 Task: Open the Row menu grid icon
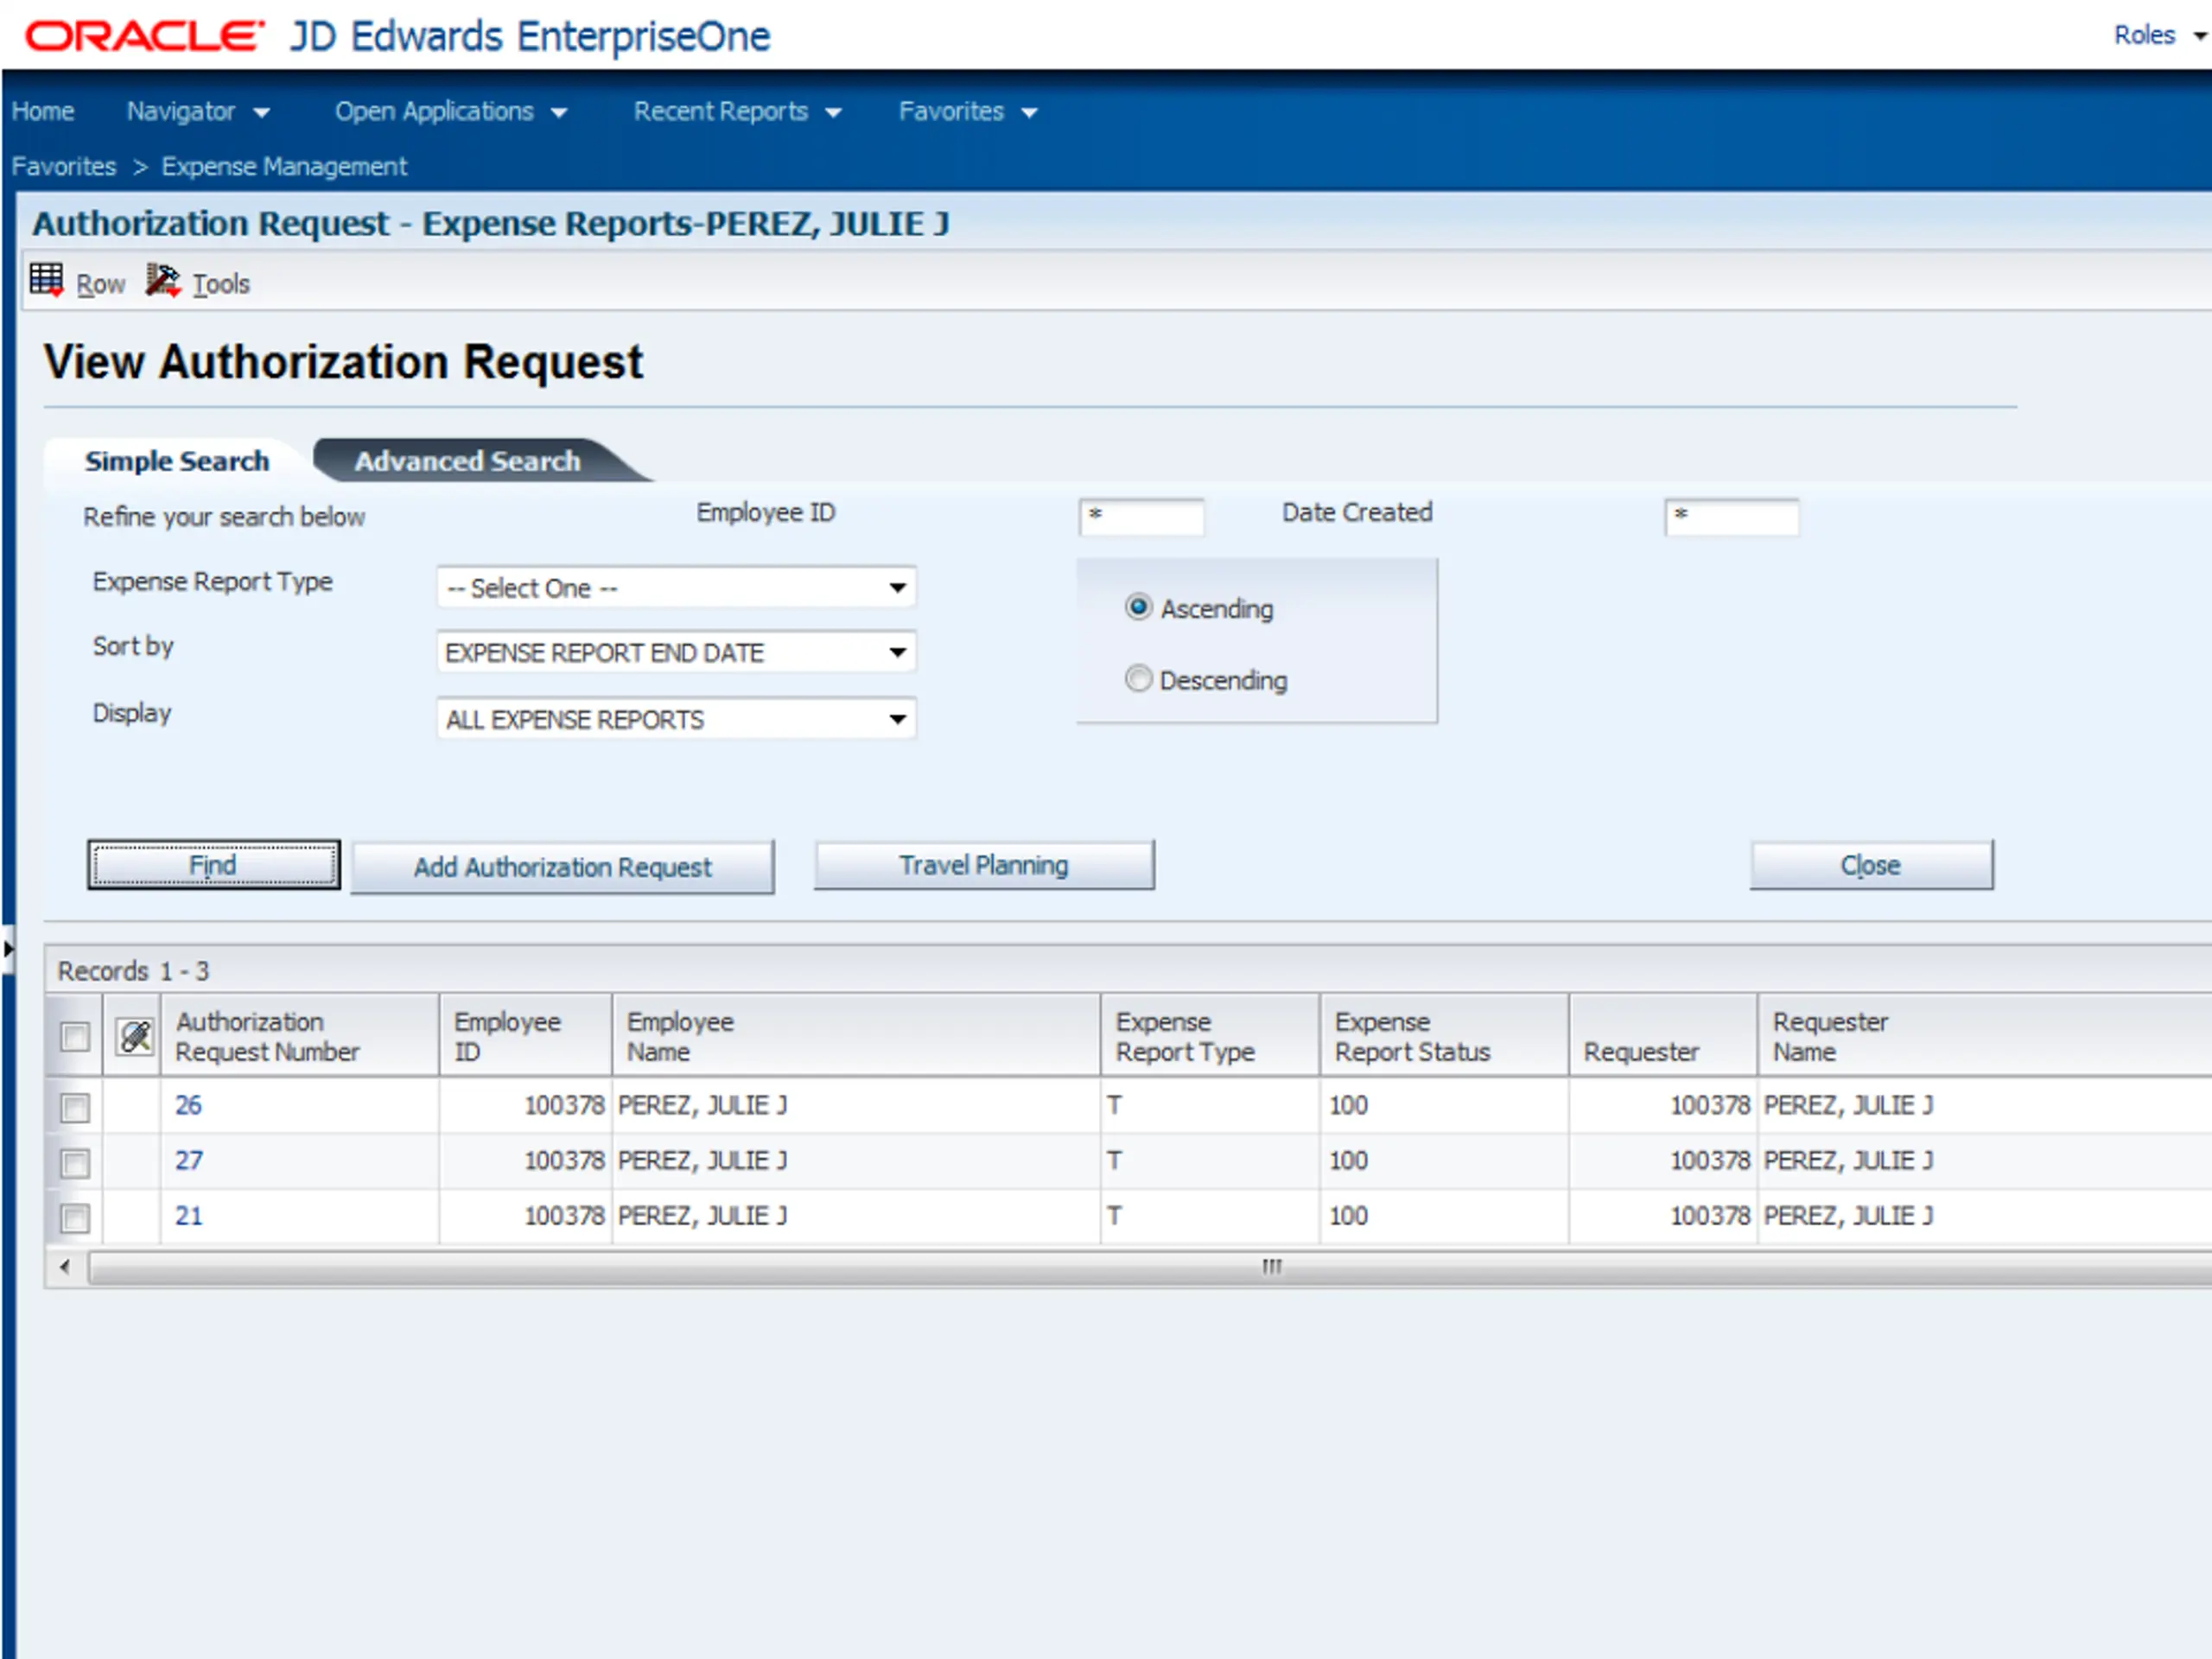tap(46, 280)
